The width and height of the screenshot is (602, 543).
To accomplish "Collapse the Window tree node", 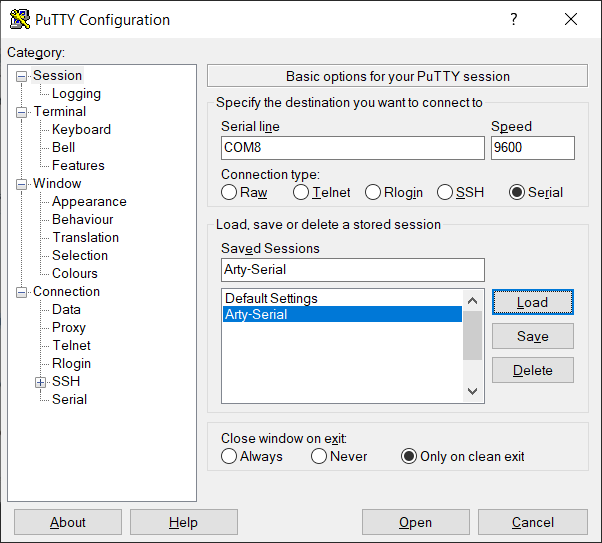I will click(x=22, y=184).
